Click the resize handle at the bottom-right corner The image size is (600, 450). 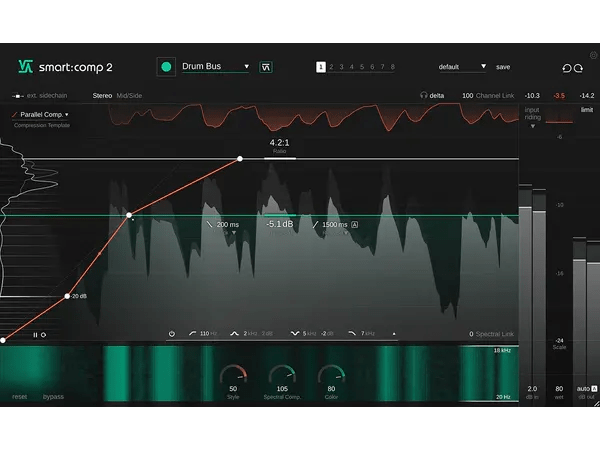[x=596, y=403]
